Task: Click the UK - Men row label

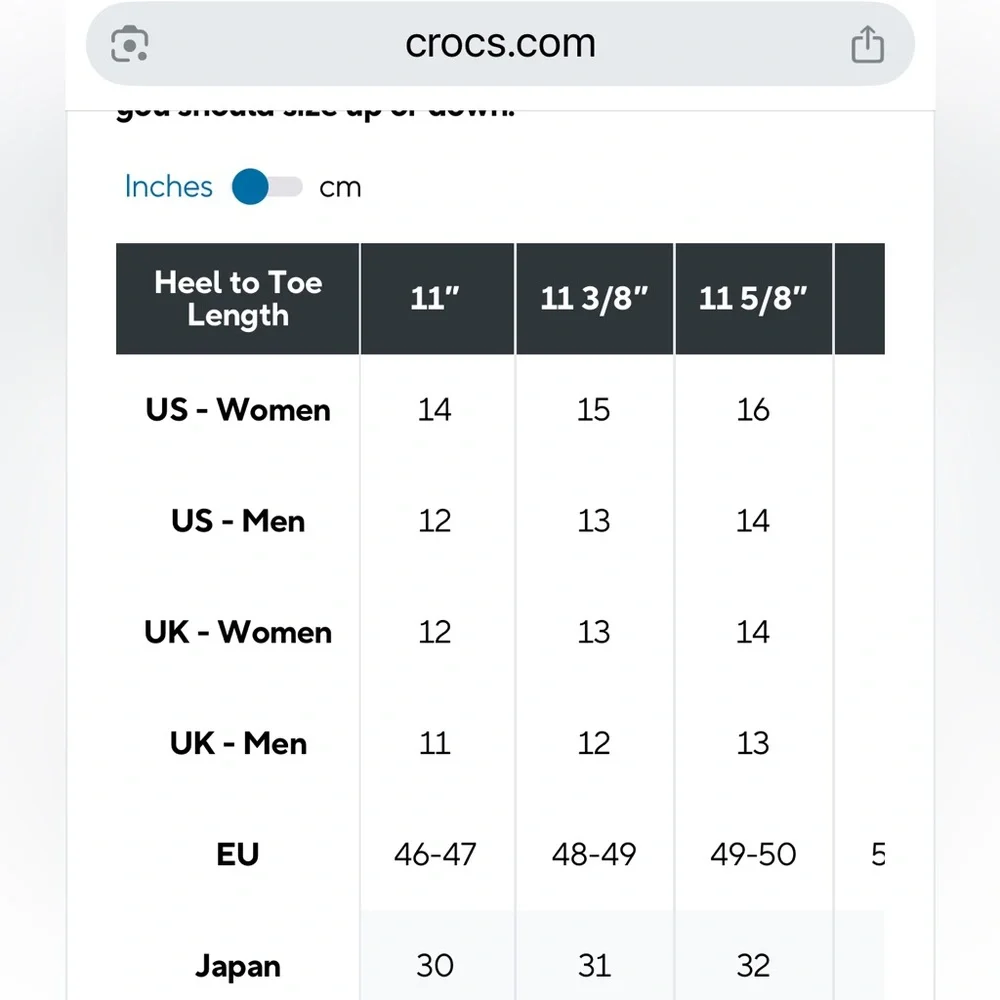Action: pyautogui.click(x=238, y=743)
